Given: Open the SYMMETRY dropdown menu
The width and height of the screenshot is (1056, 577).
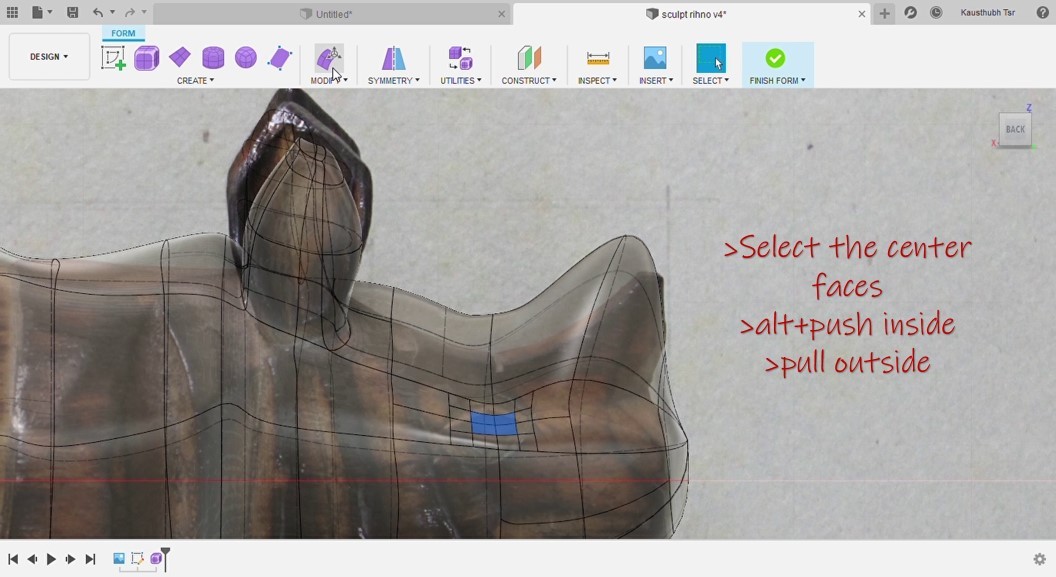Looking at the screenshot, I should 393,80.
